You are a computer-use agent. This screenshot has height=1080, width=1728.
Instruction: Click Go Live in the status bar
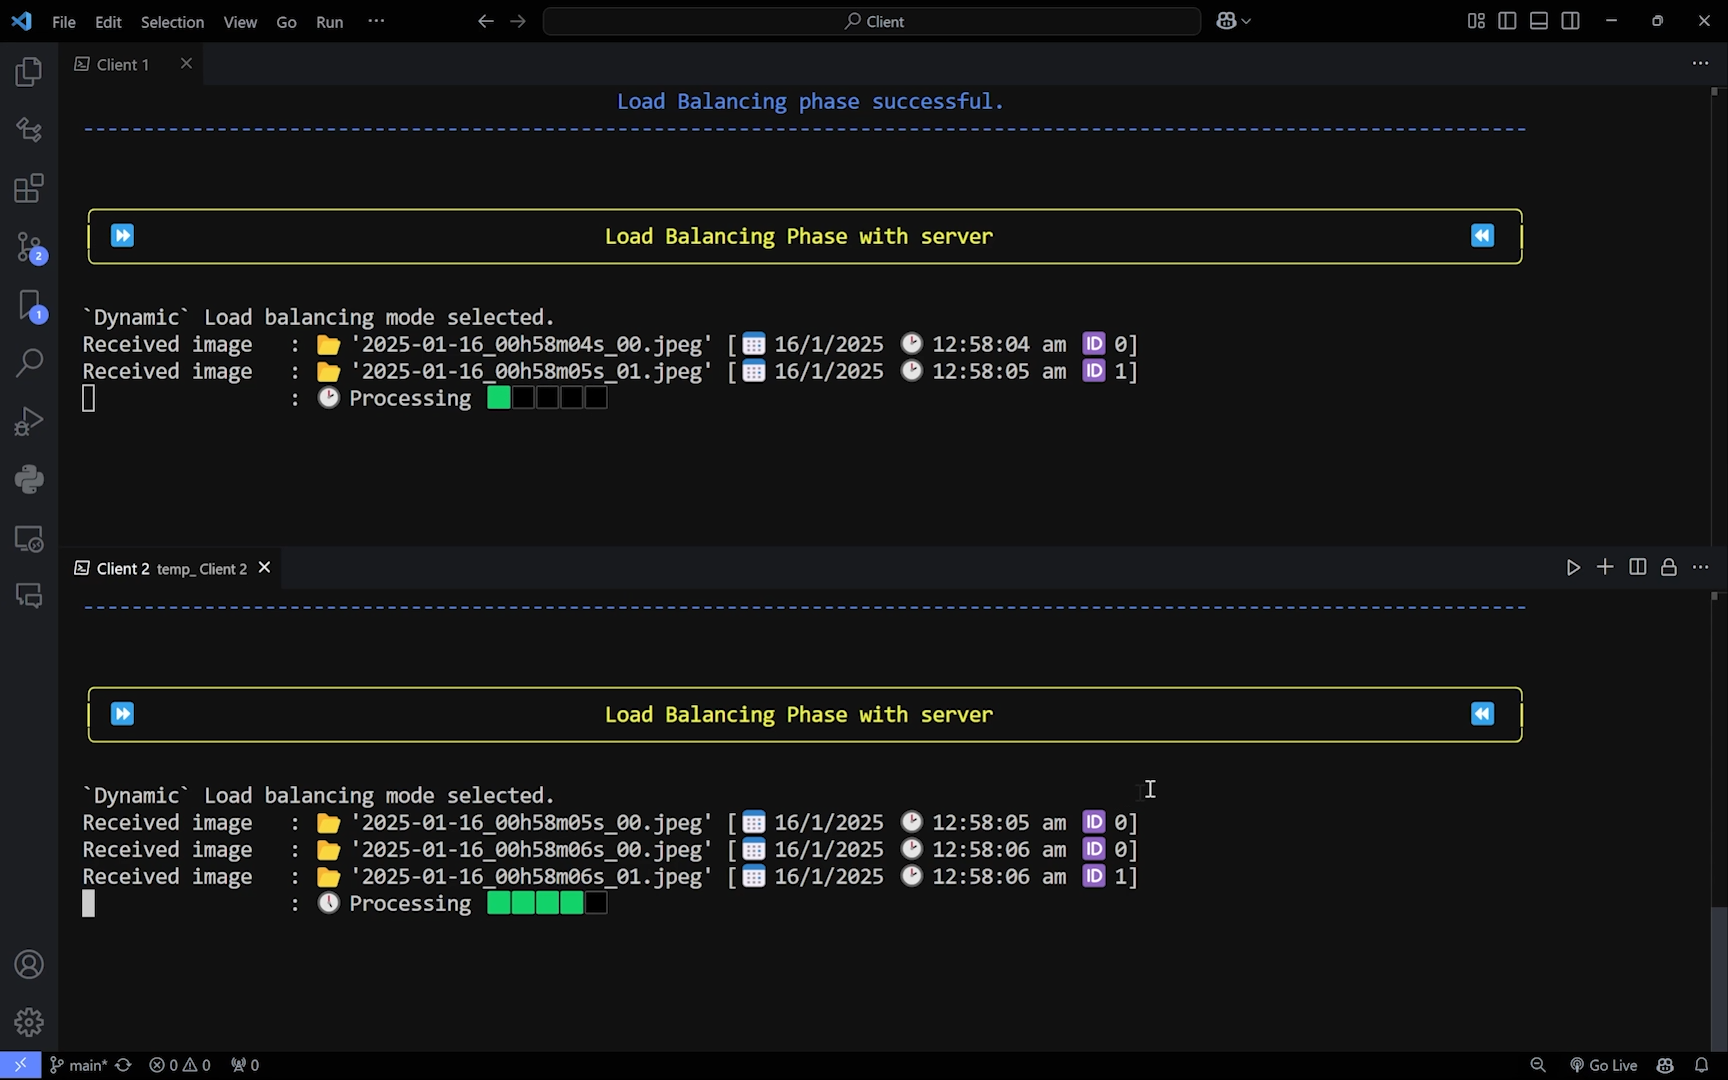(1603, 1065)
